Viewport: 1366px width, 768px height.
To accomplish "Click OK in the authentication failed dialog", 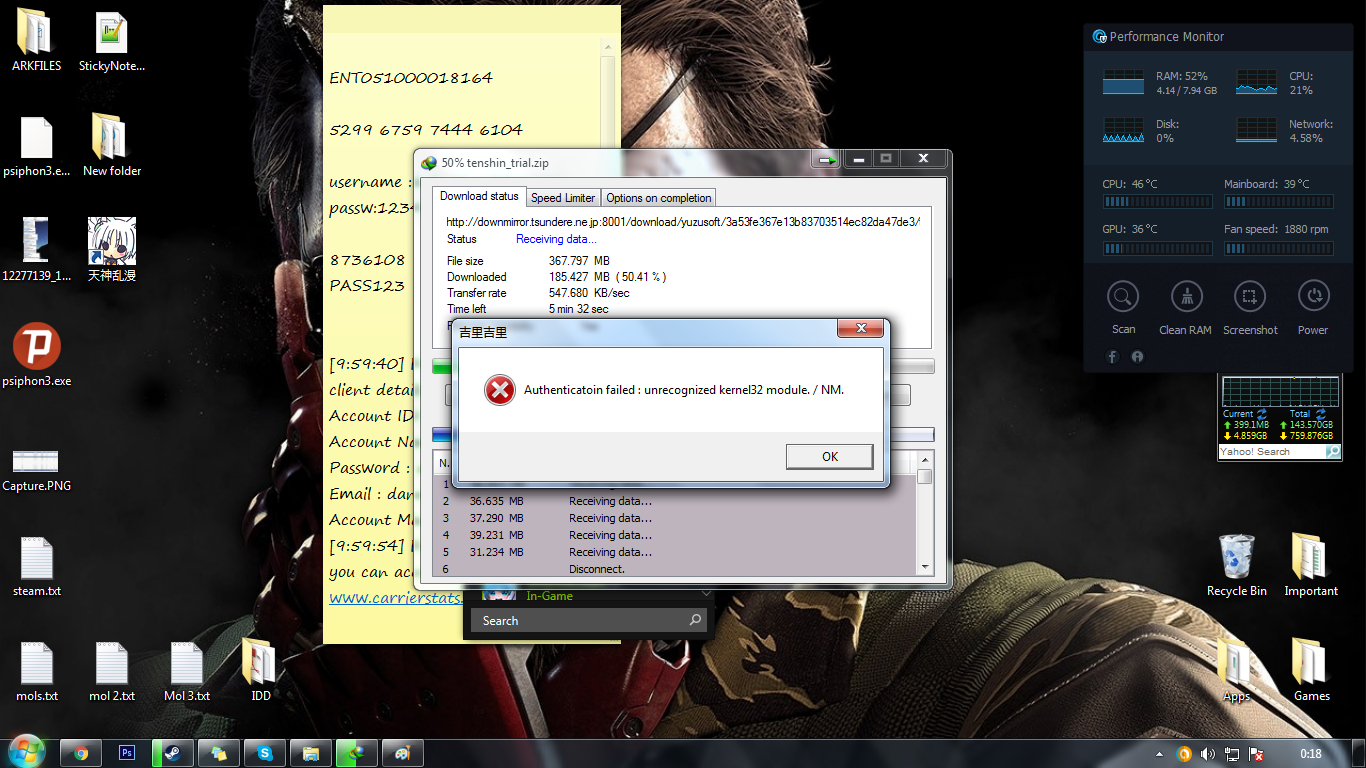I will [x=829, y=456].
